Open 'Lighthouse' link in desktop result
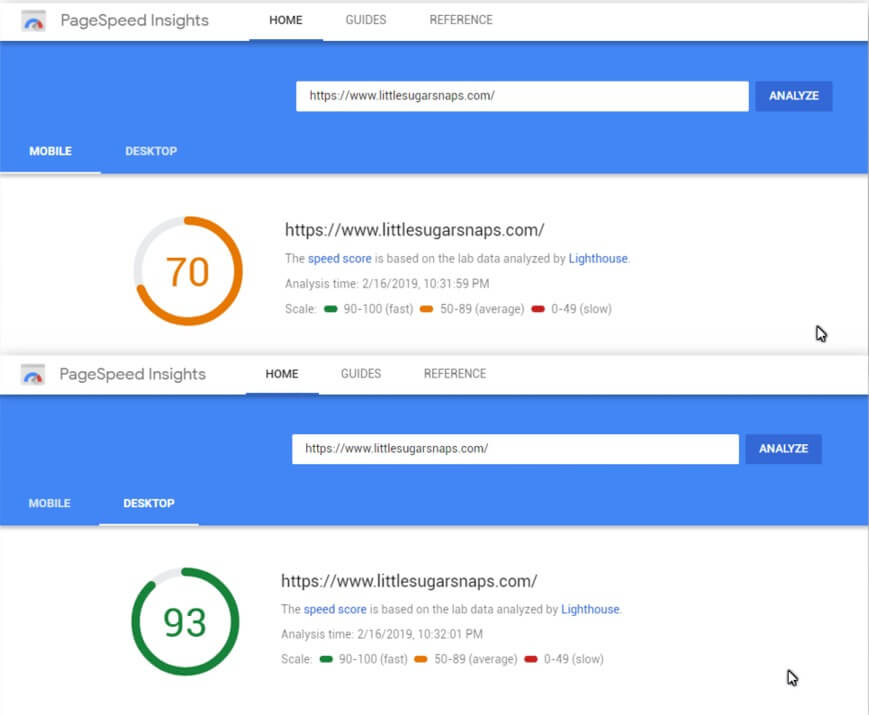Viewport: 869px width, 715px height. point(590,610)
